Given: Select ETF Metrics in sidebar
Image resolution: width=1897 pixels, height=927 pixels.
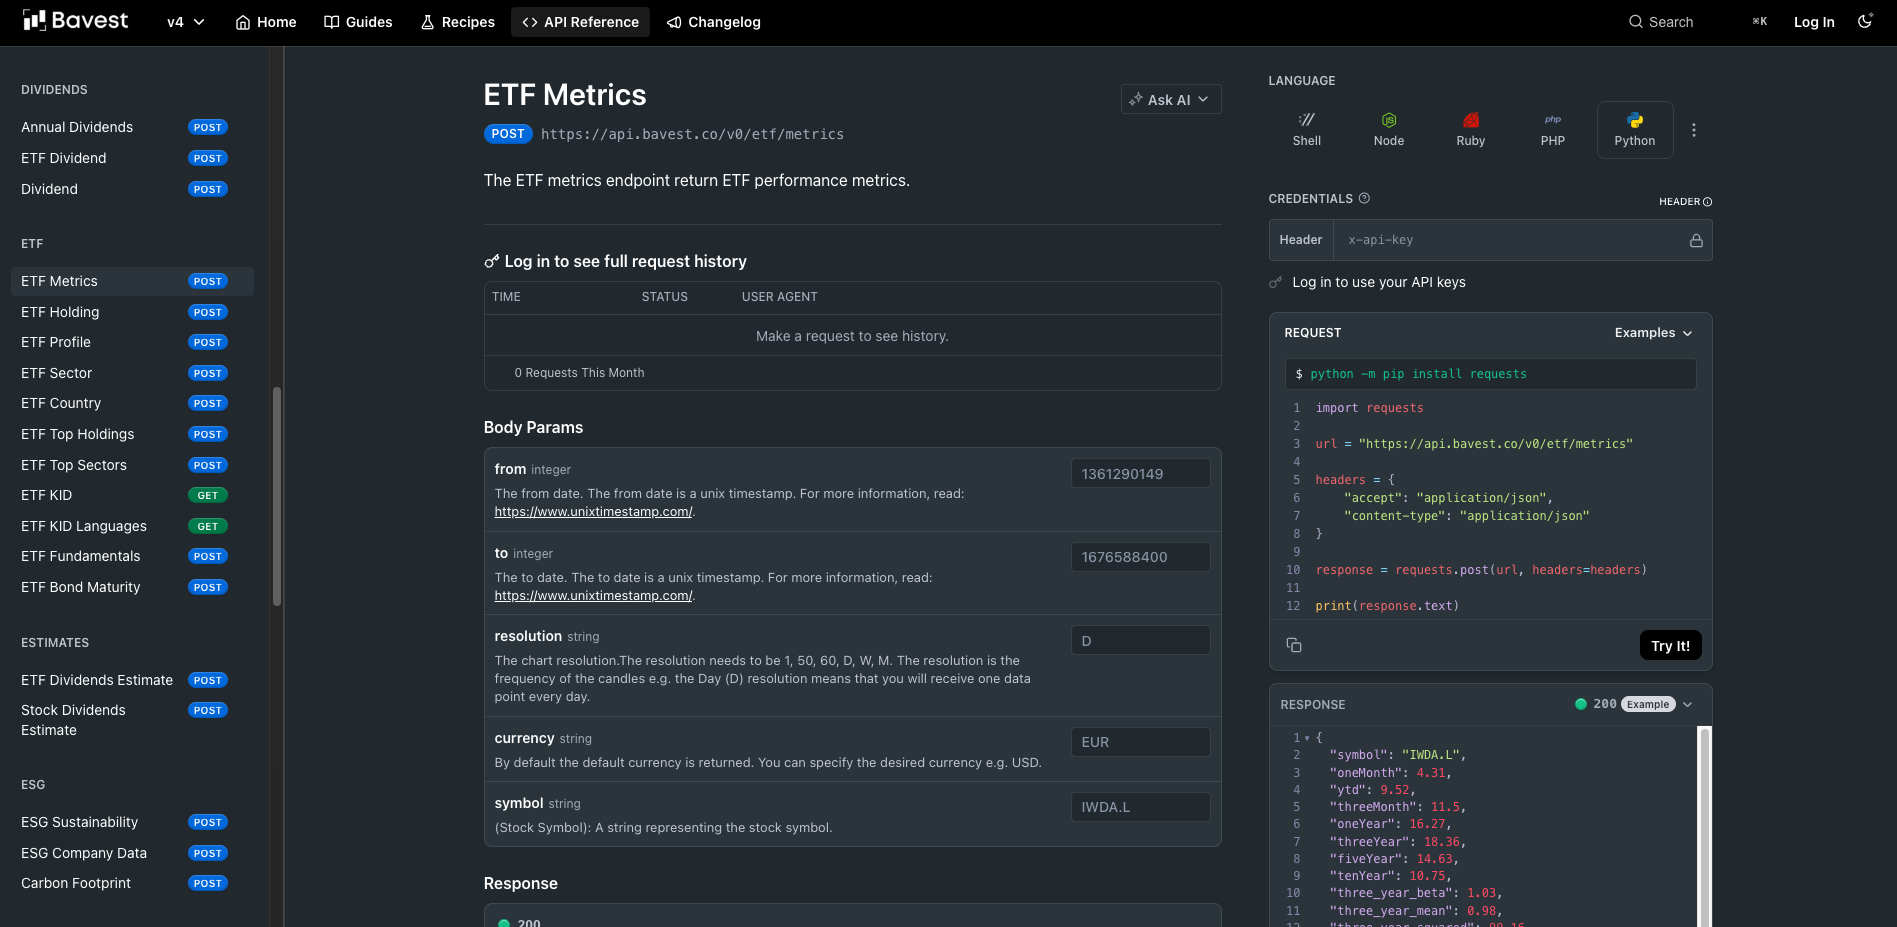Looking at the screenshot, I should point(132,281).
